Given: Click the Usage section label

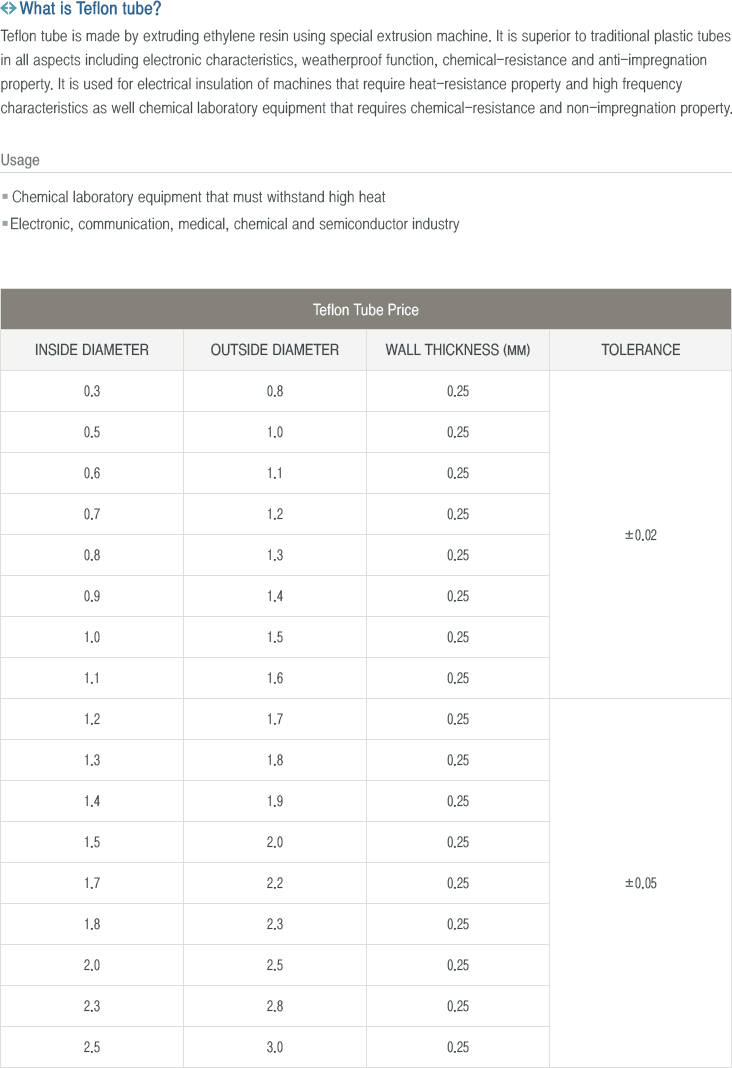Looking at the screenshot, I should pyautogui.click(x=20, y=160).
